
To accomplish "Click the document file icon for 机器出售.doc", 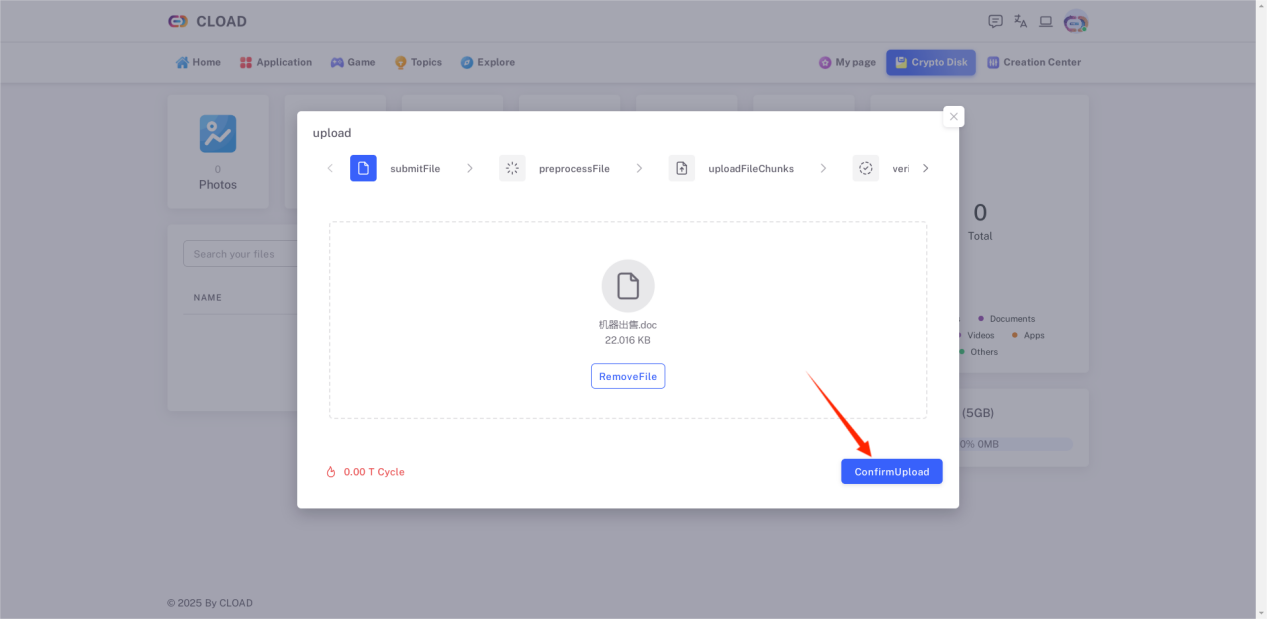I will pos(628,286).
